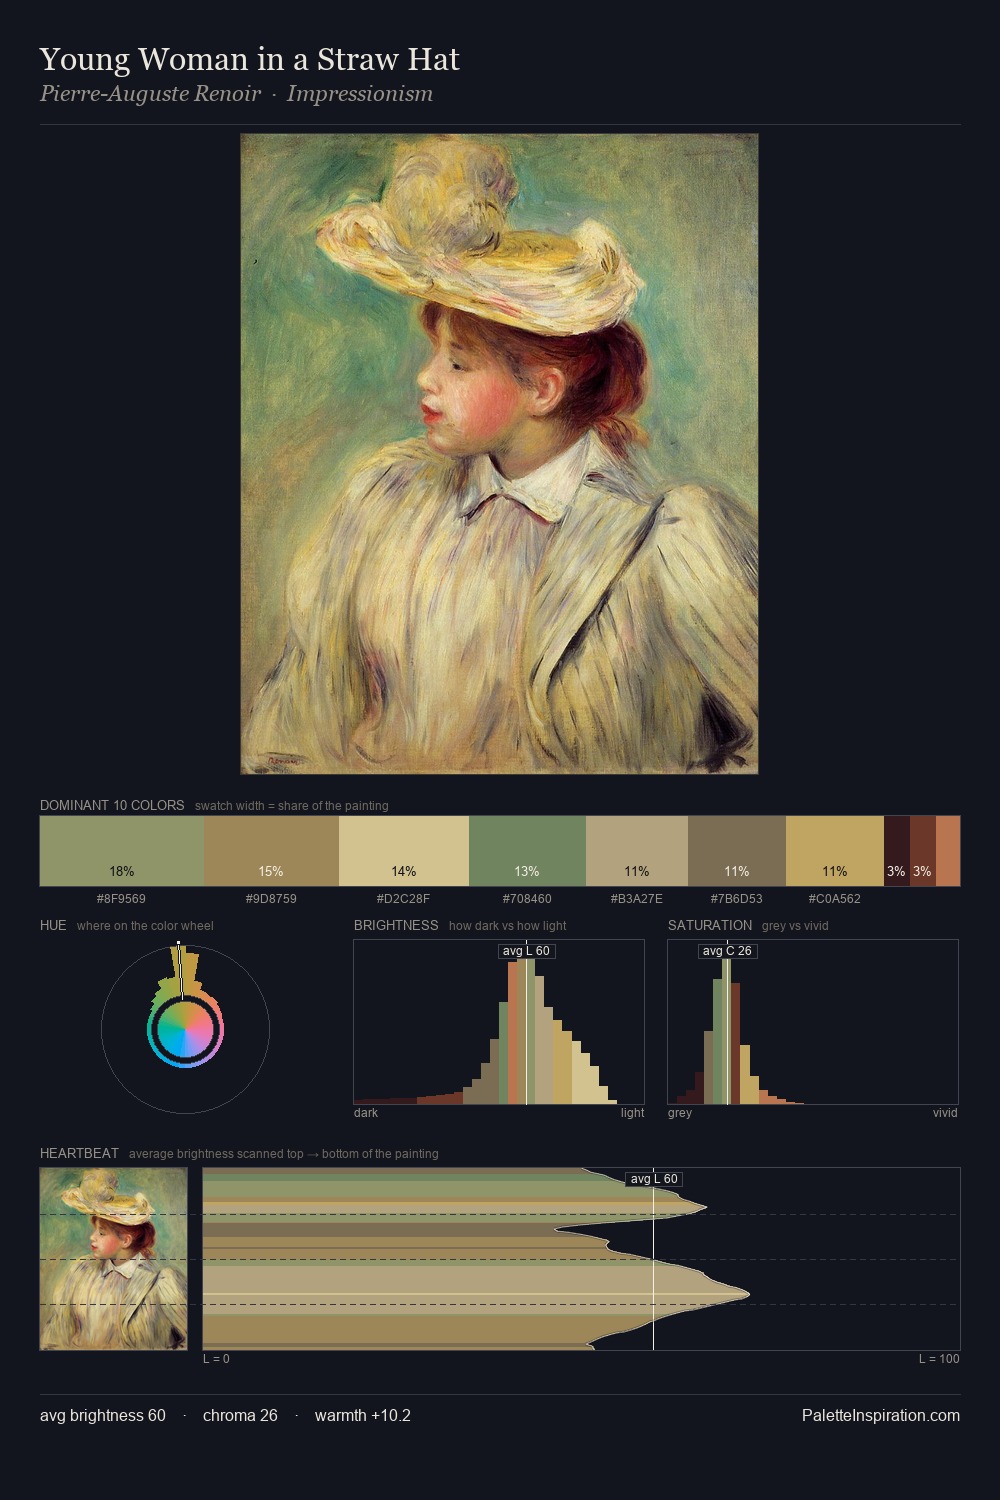The width and height of the screenshot is (1000, 1500).
Task: Click the avg L 60 label in the heartbeat chart
Action: pos(654,1179)
